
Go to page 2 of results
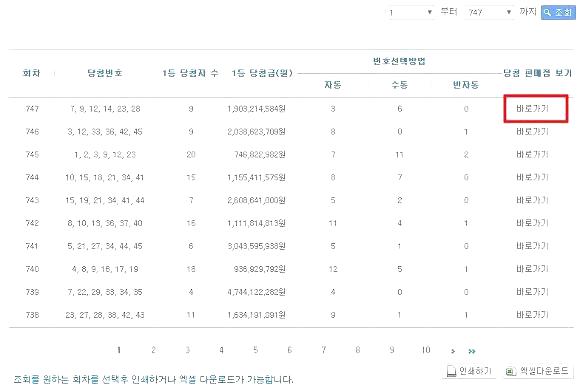153,350
